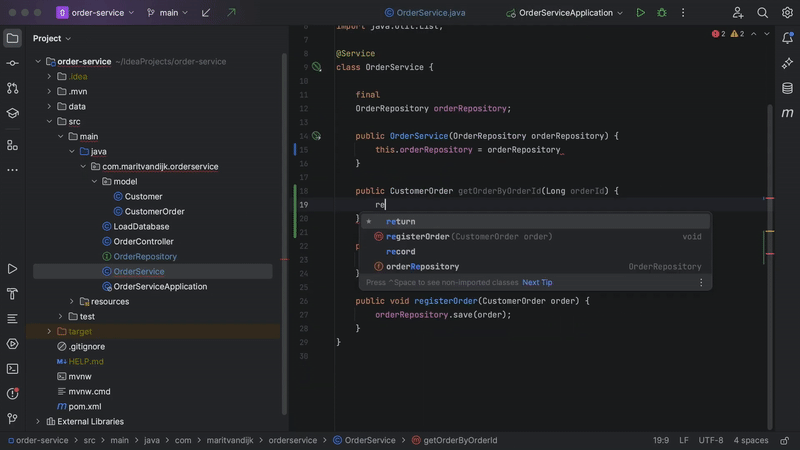
Task: Open the Run tool window in sidebar
Action: 12,269
